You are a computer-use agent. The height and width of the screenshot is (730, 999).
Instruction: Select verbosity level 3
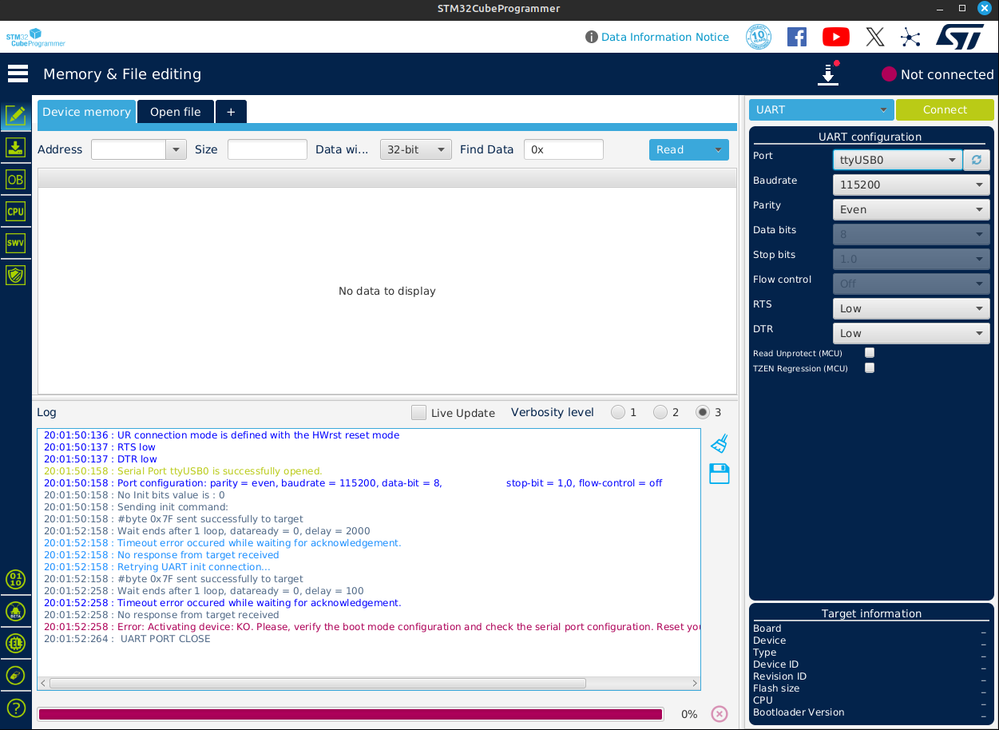pyautogui.click(x=702, y=412)
